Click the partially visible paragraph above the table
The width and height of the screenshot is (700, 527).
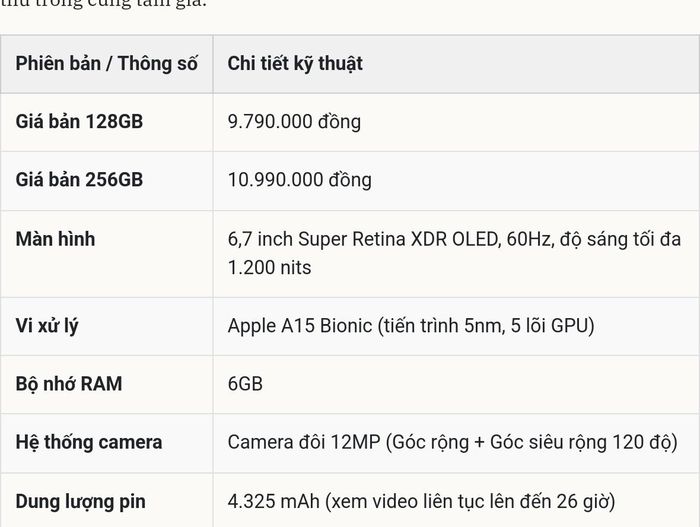pyautogui.click(x=104, y=4)
